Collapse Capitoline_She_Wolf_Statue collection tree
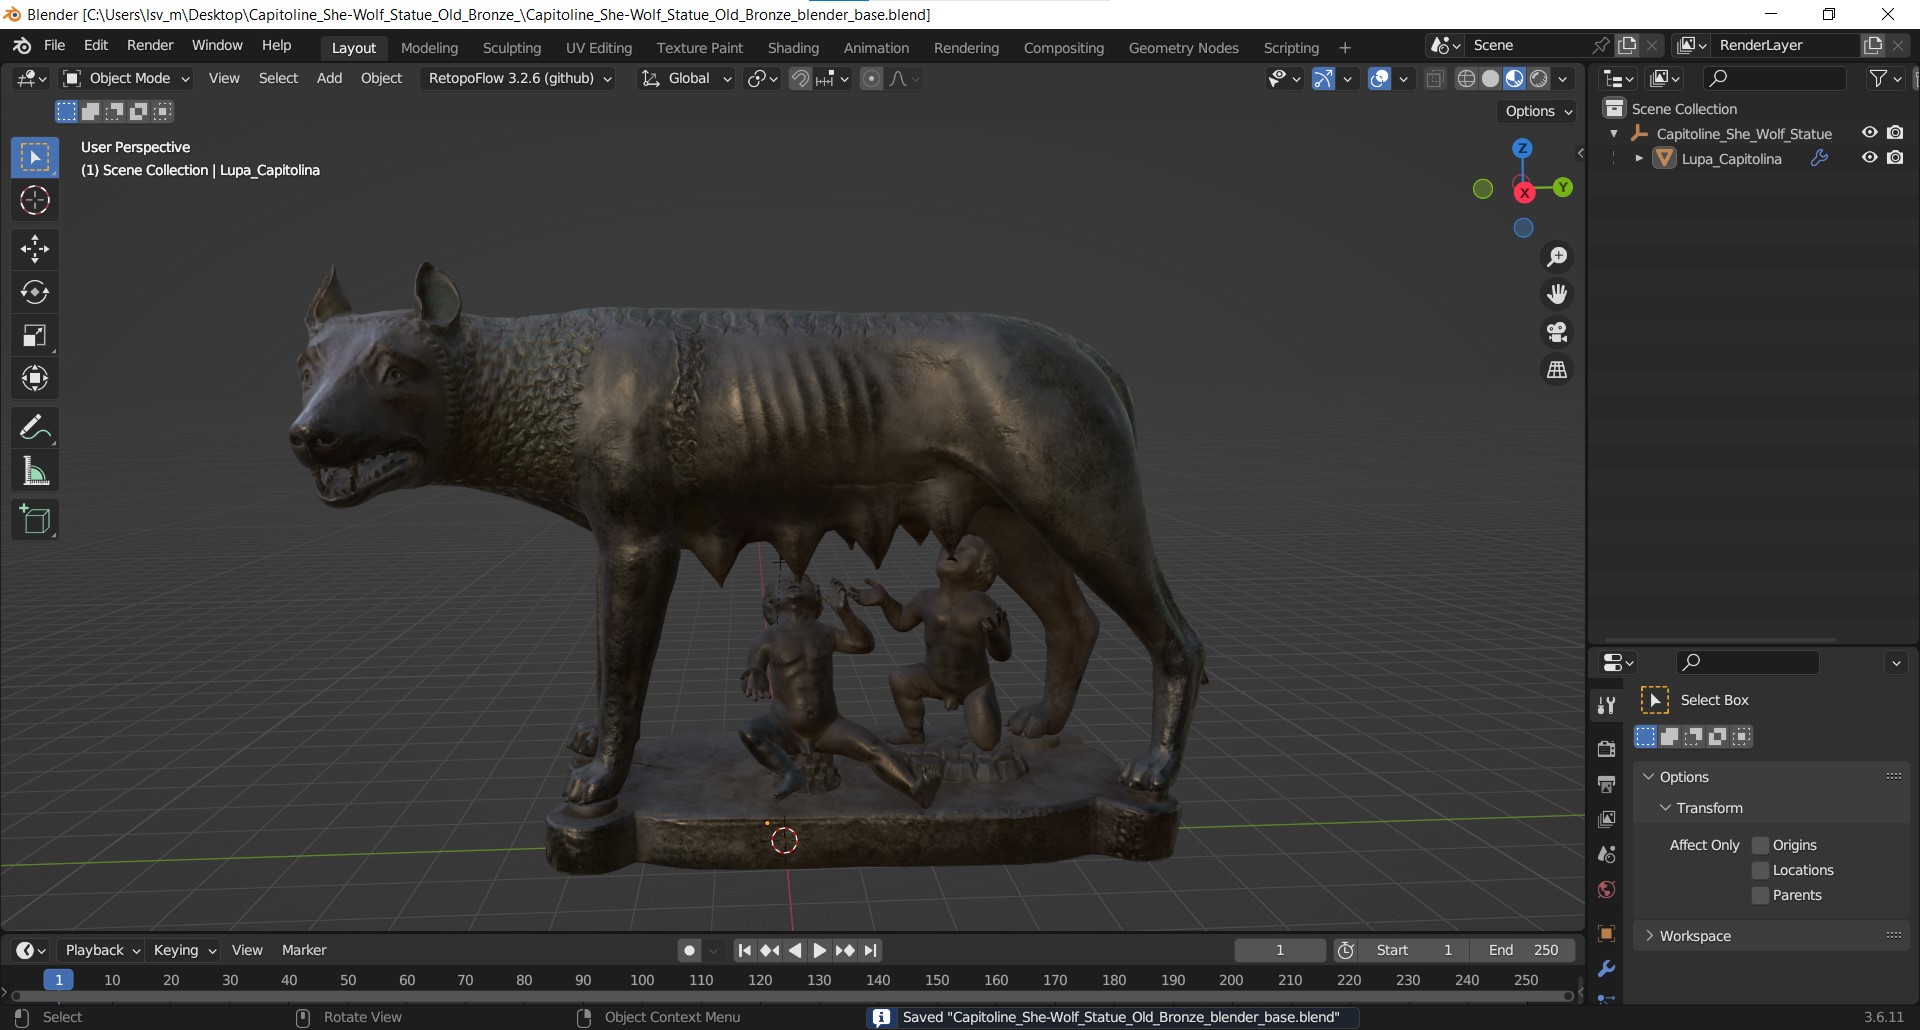This screenshot has width=1920, height=1030. coord(1613,133)
